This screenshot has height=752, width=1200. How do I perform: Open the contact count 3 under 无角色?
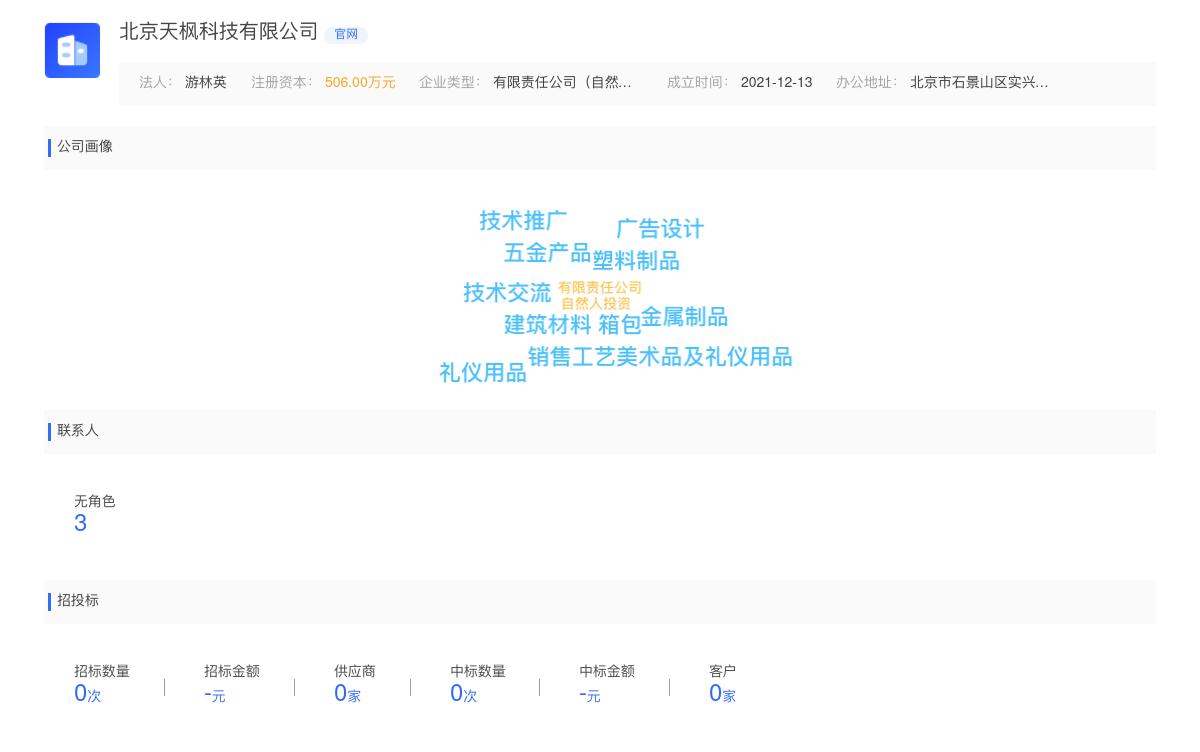coord(81,524)
